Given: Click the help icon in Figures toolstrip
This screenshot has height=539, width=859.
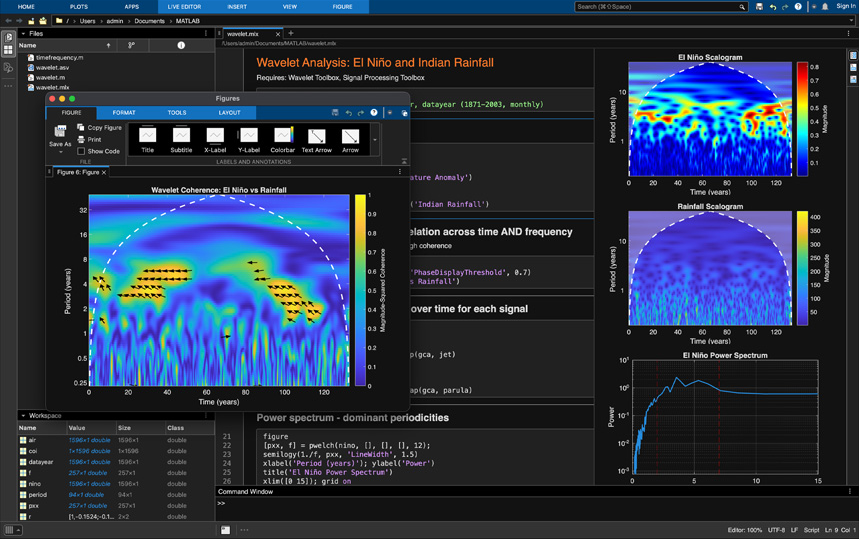Looking at the screenshot, I should 374,113.
